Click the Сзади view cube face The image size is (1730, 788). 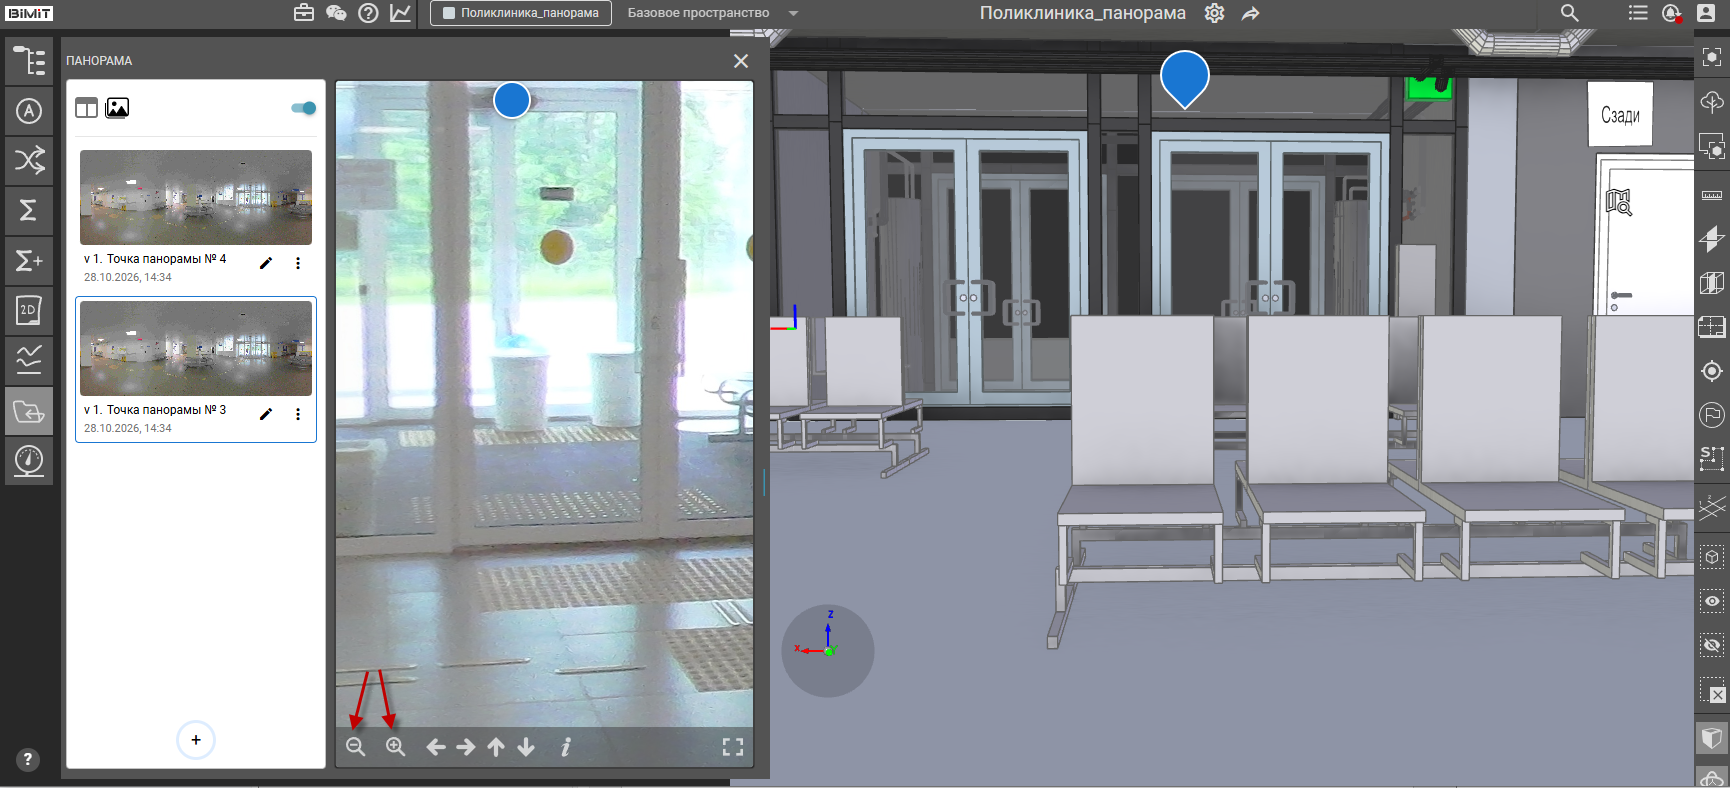click(x=1621, y=115)
